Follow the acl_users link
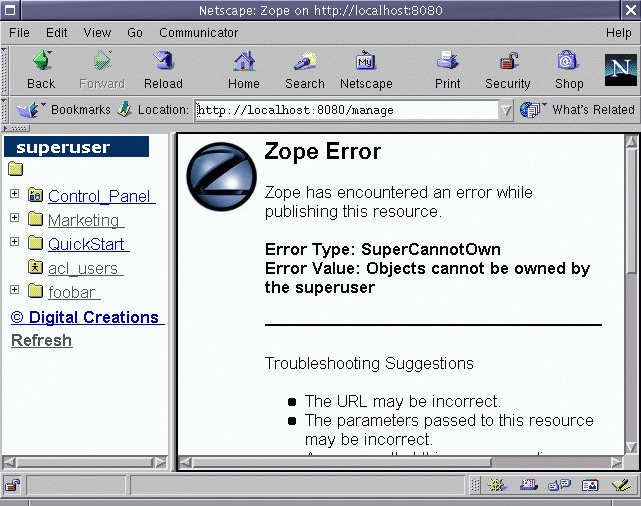Image resolution: width=641 pixels, height=506 pixels. (86, 269)
